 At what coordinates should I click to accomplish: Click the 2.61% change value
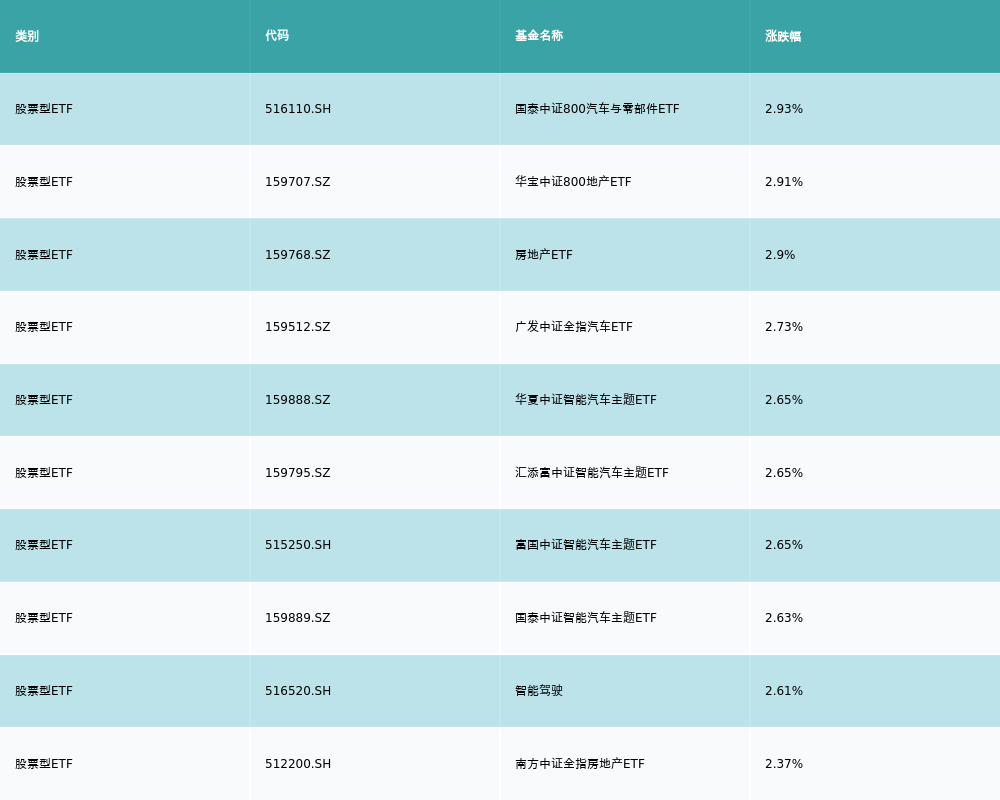click(x=784, y=691)
